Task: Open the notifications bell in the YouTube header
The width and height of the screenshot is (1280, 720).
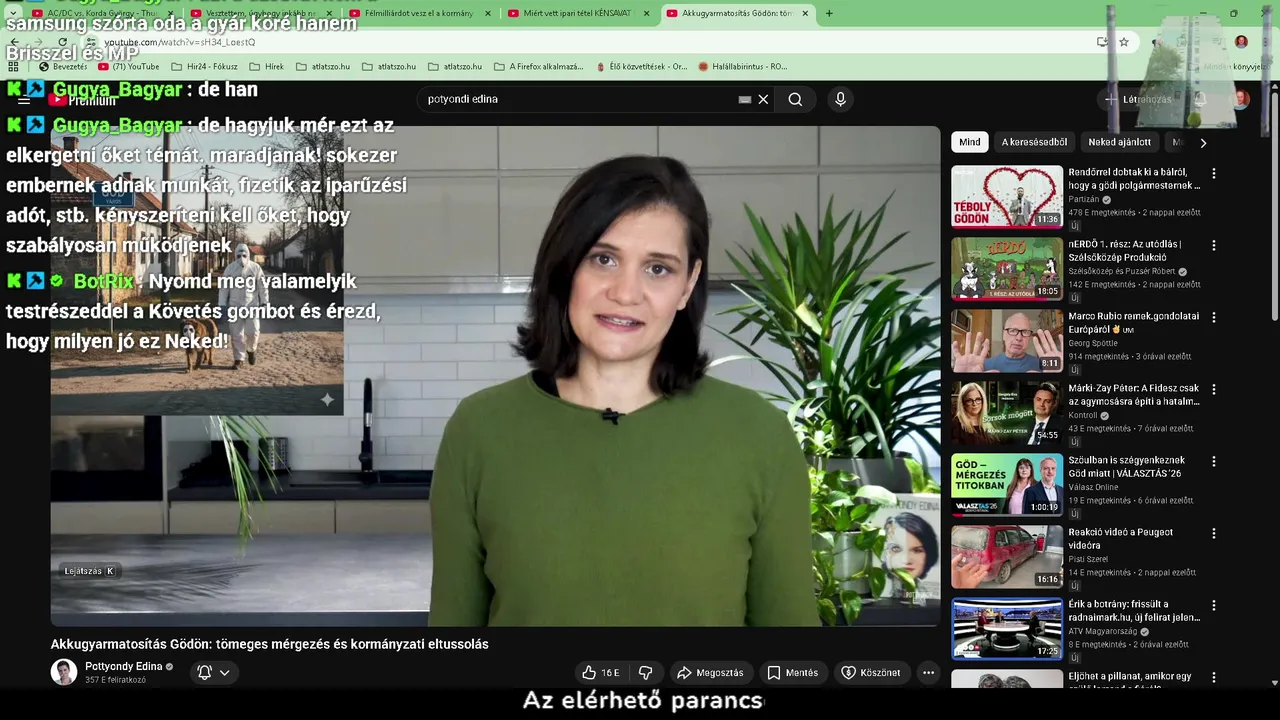Action: [x=1201, y=99]
